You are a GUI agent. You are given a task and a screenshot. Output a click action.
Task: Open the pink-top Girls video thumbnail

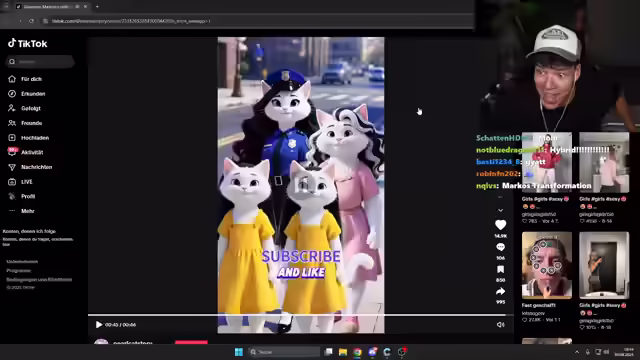pyautogui.click(x=604, y=162)
